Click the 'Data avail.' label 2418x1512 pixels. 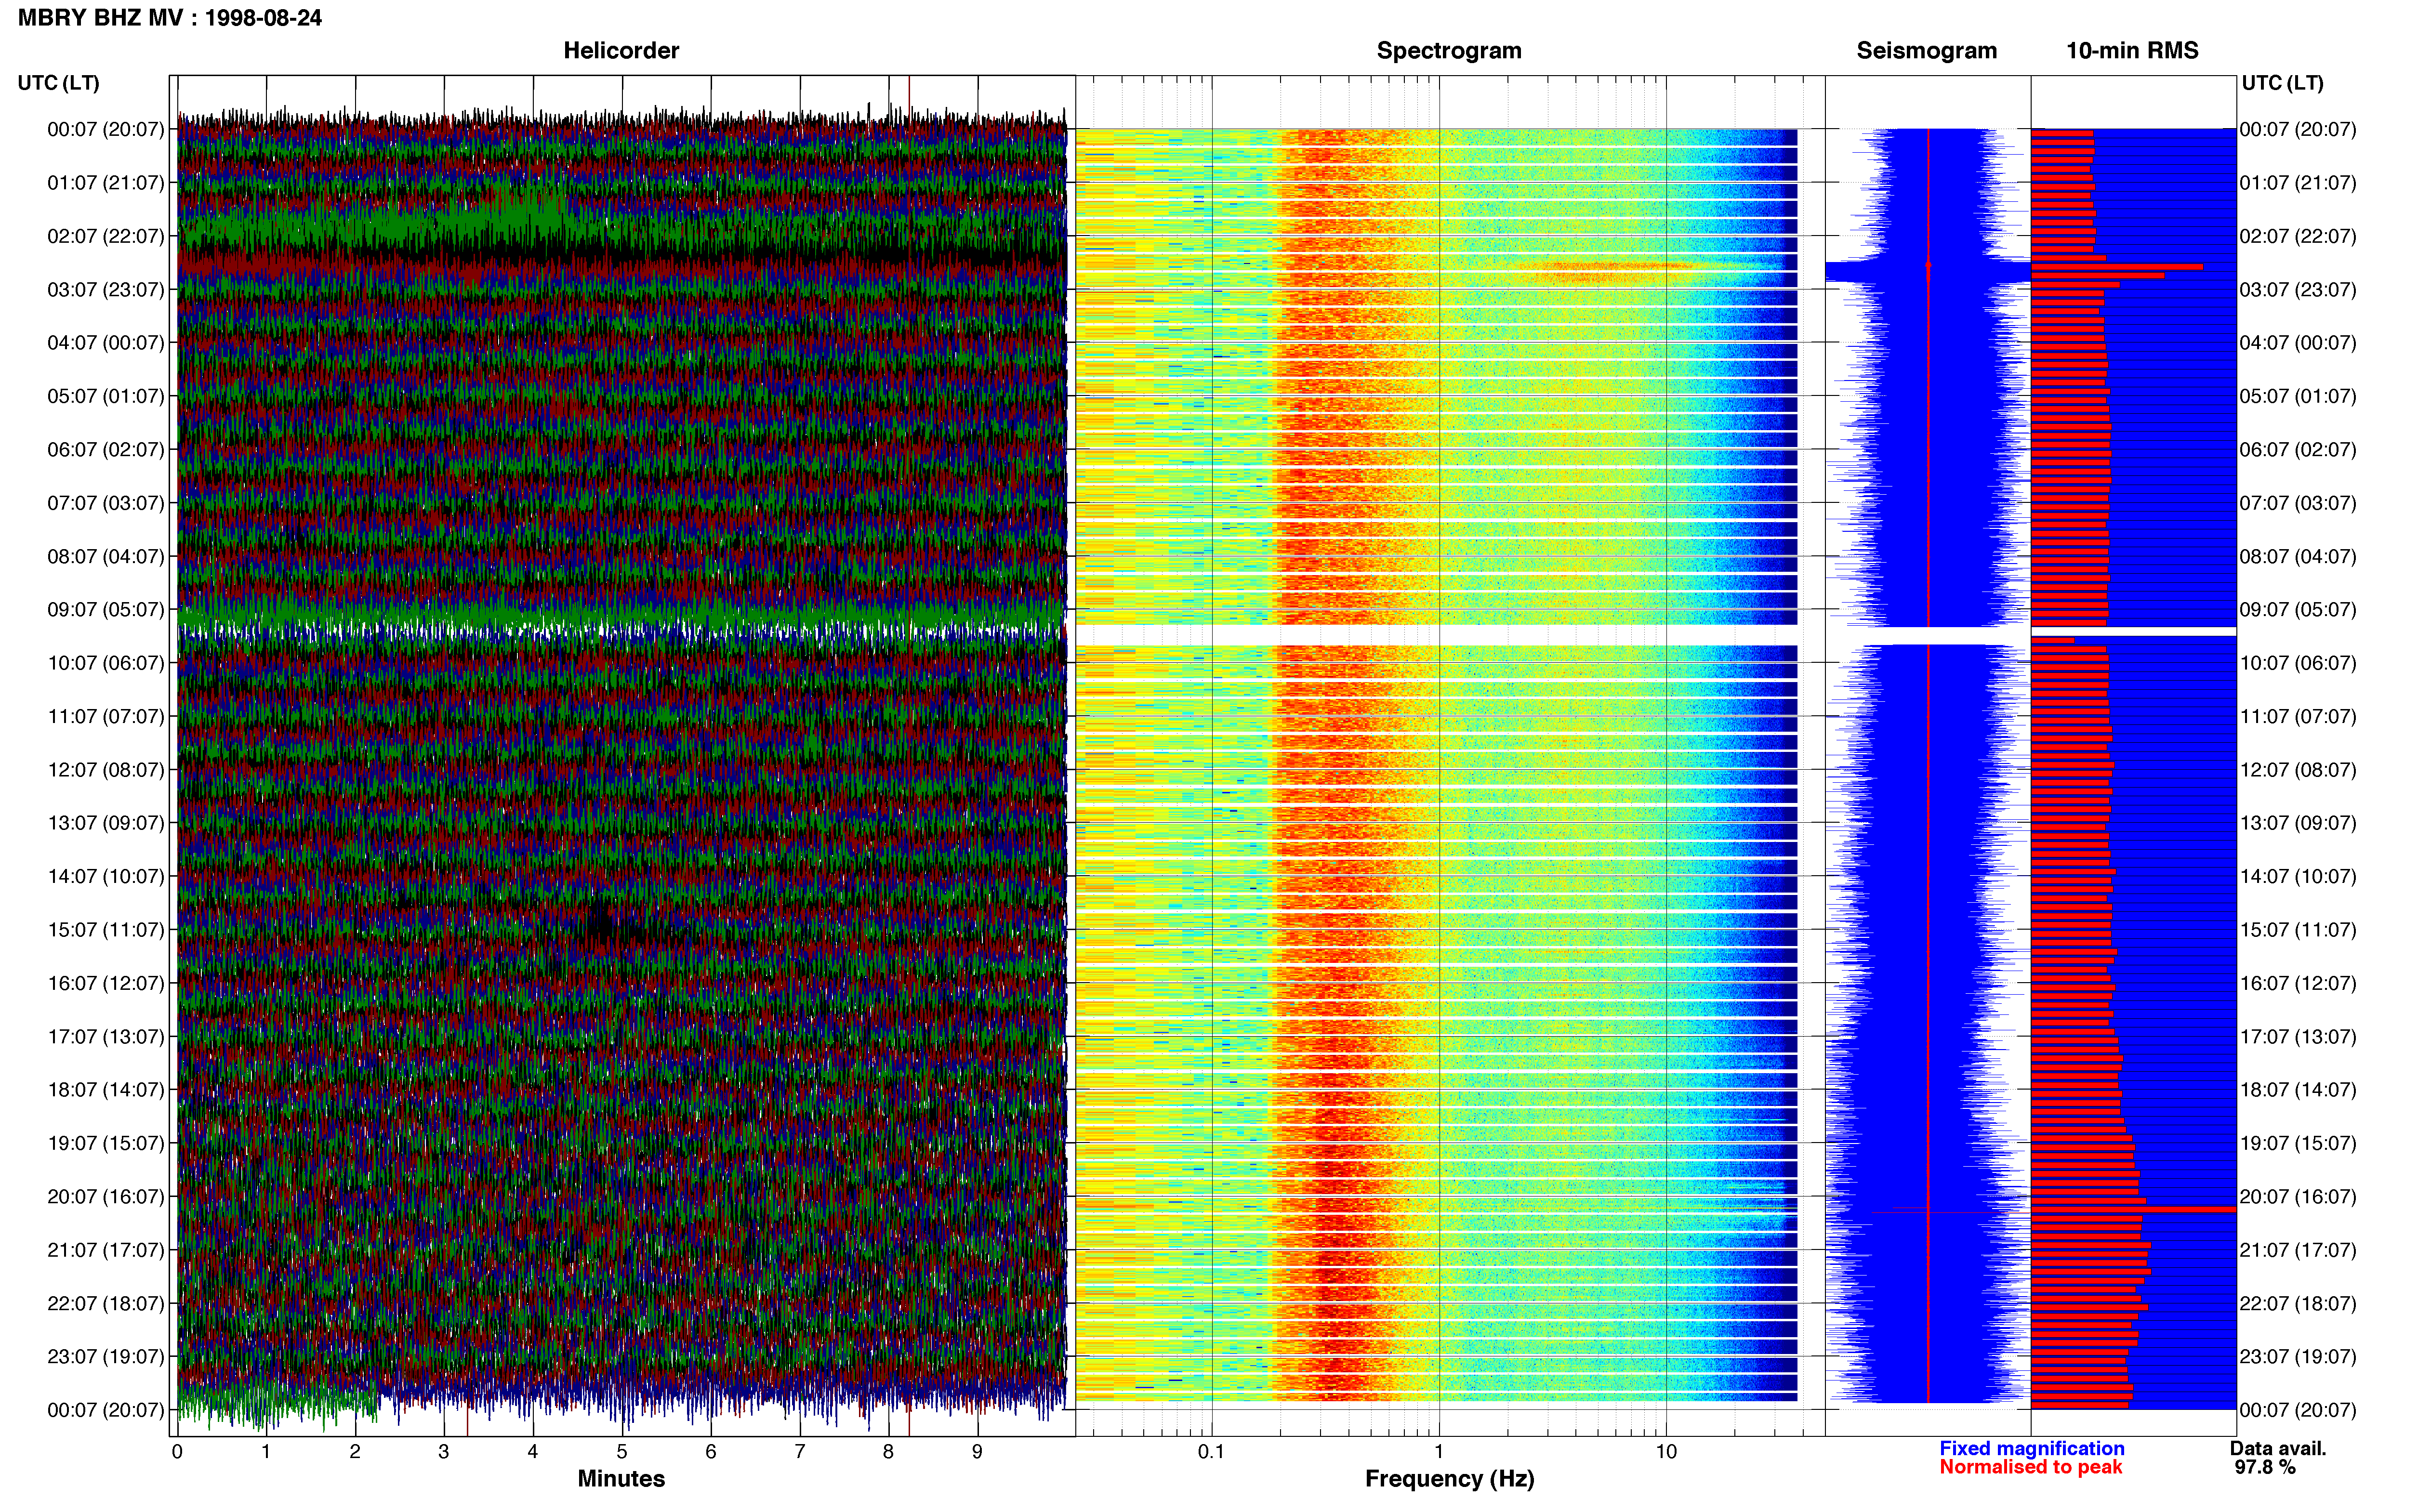(2278, 1448)
